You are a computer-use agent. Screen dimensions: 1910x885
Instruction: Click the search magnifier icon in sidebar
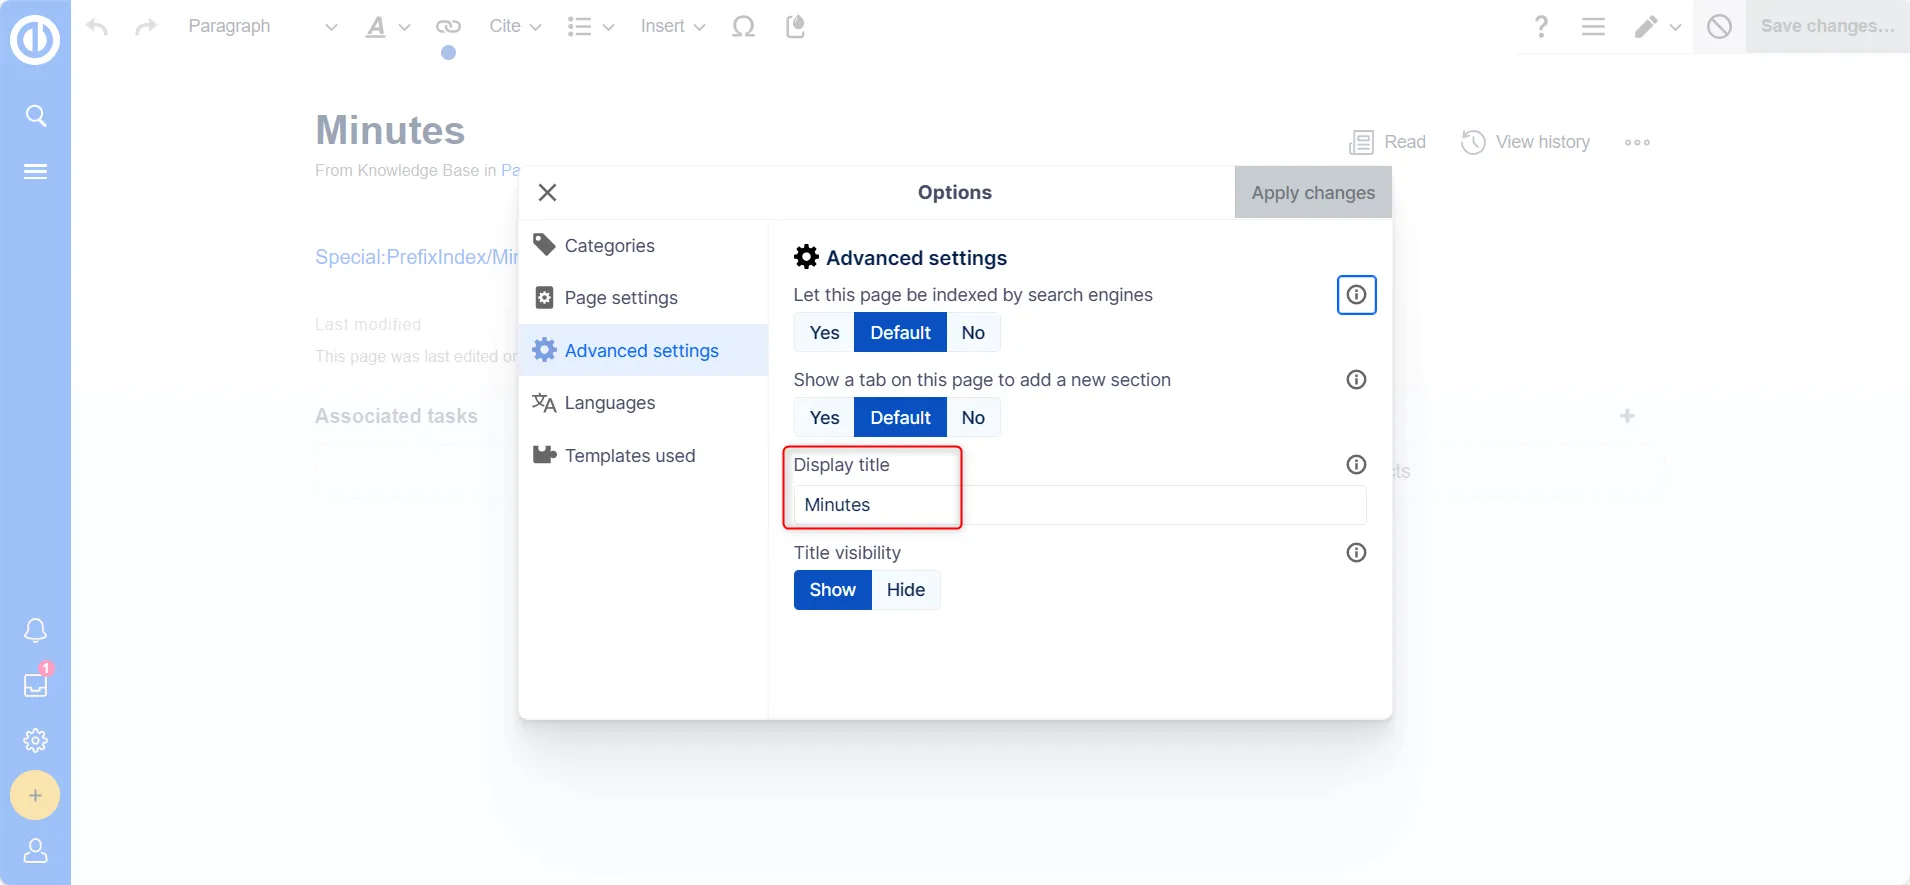[36, 116]
